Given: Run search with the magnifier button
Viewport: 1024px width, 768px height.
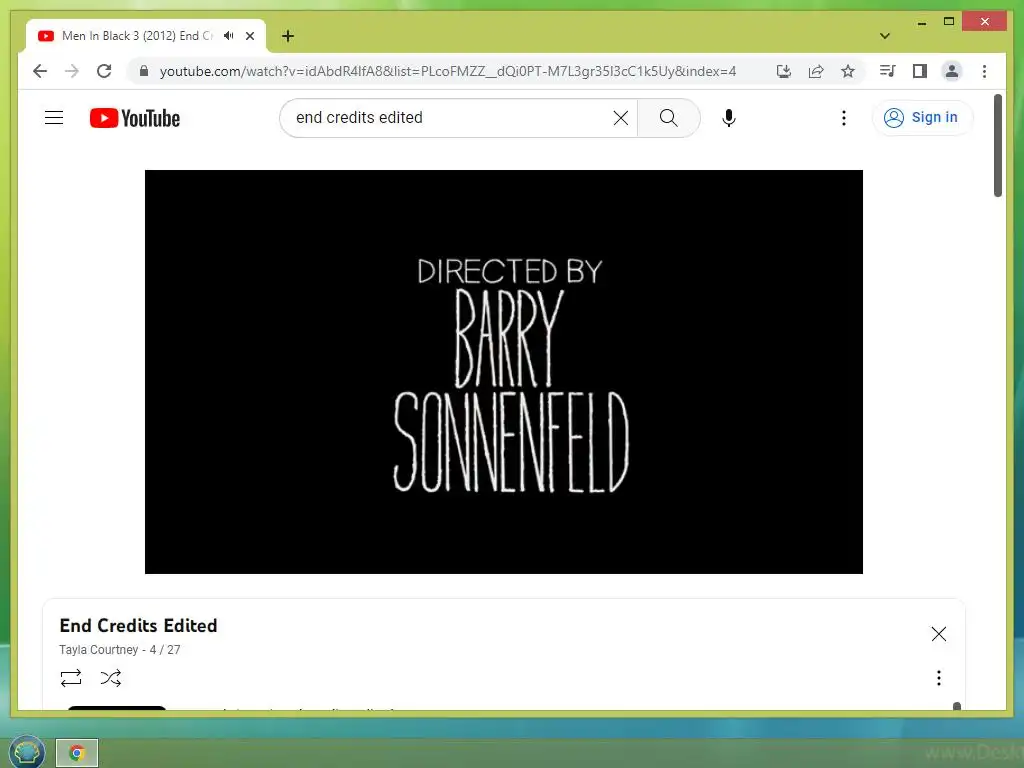Looking at the screenshot, I should pos(668,118).
